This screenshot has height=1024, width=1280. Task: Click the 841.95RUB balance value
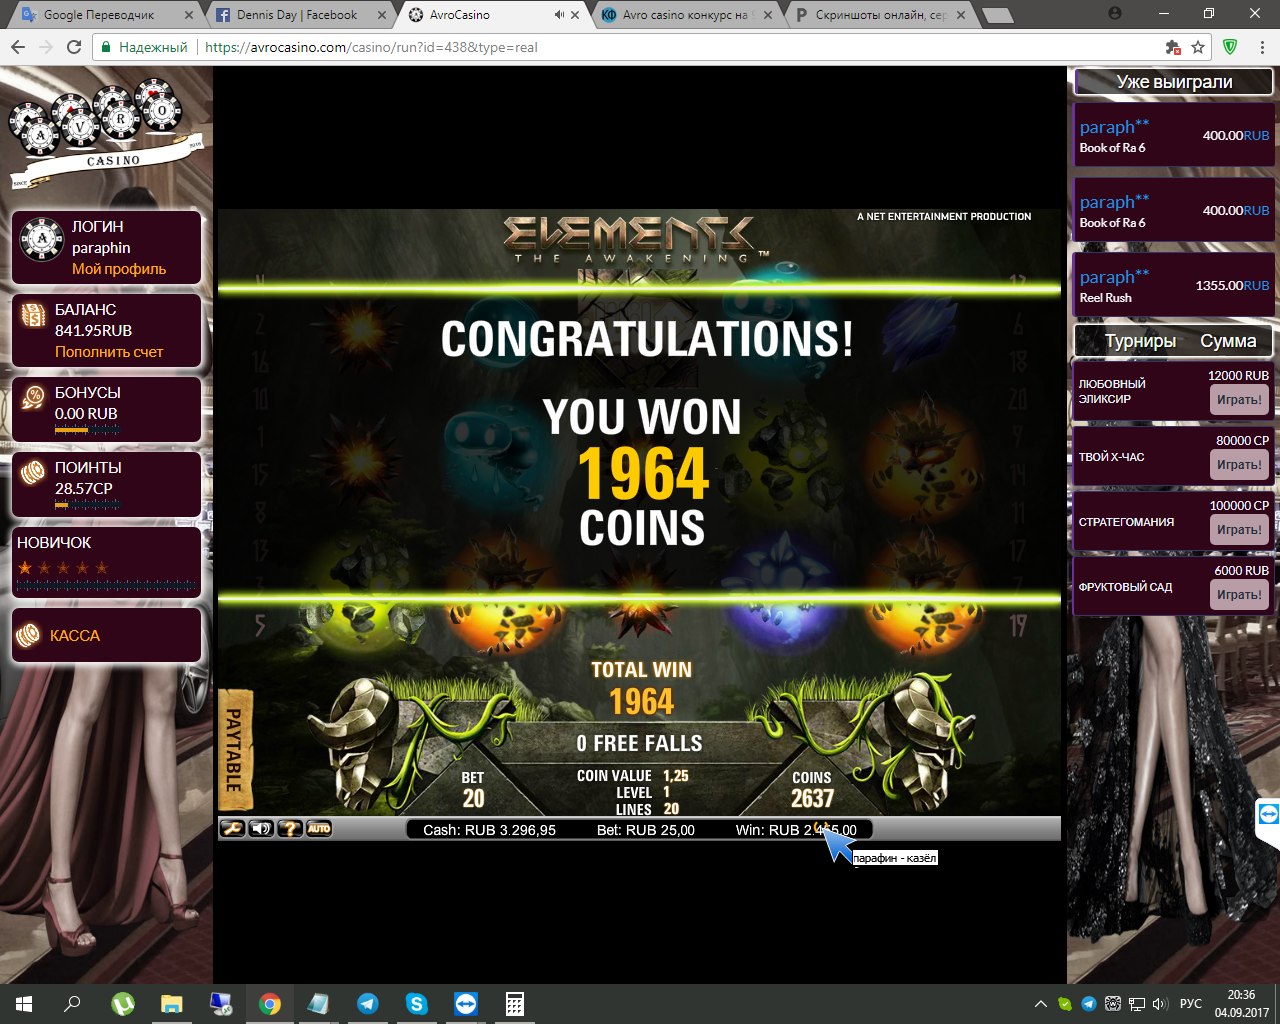[93, 331]
